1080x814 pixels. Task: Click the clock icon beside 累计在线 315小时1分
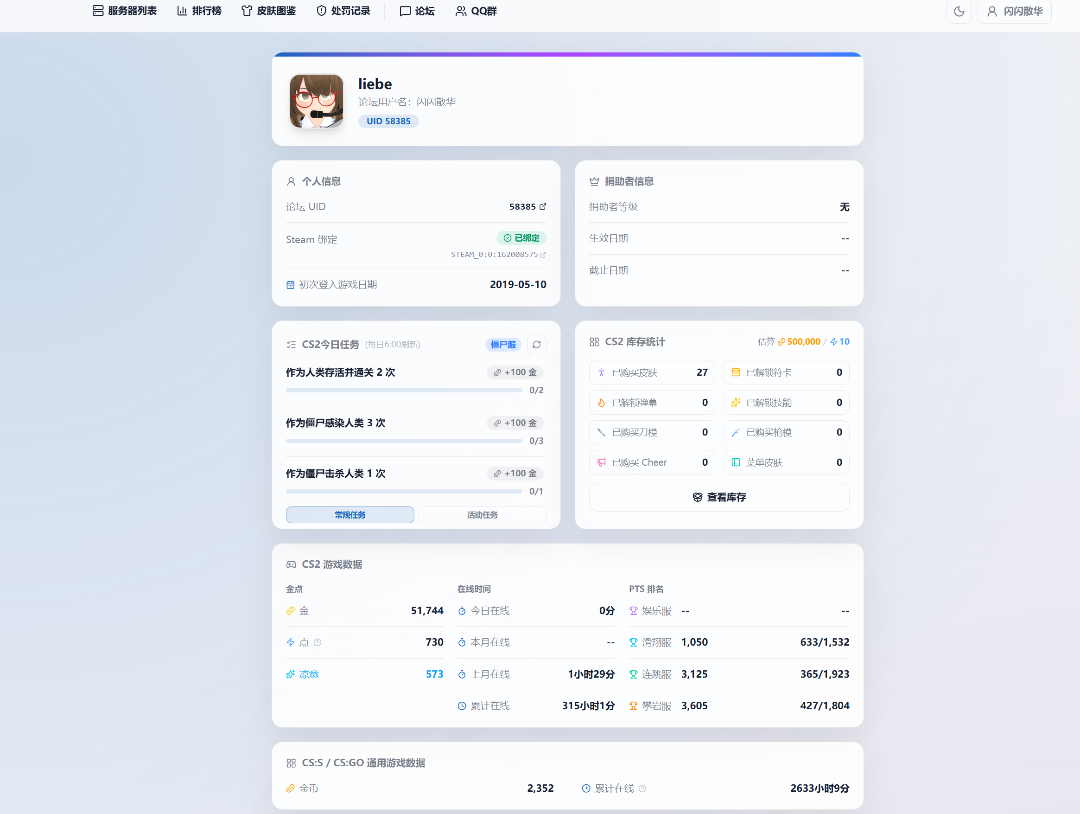(461, 707)
